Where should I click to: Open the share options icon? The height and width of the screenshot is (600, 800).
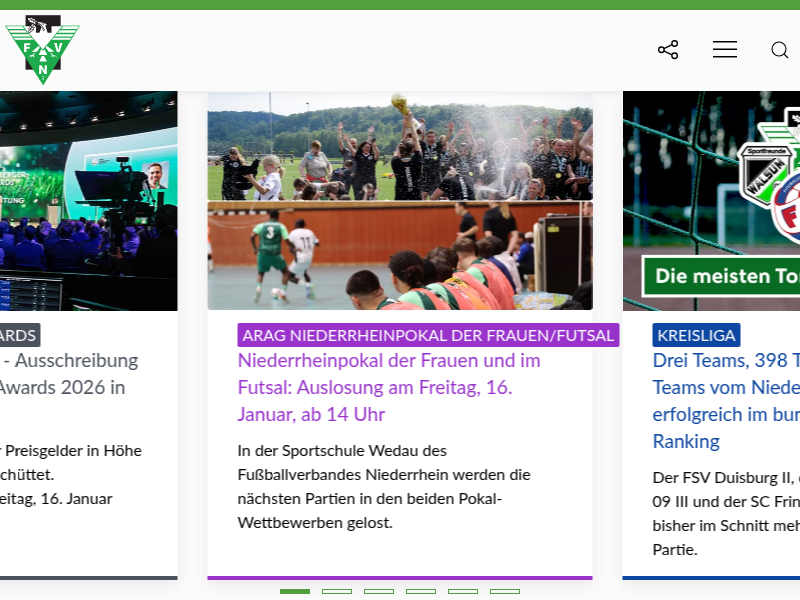(668, 50)
